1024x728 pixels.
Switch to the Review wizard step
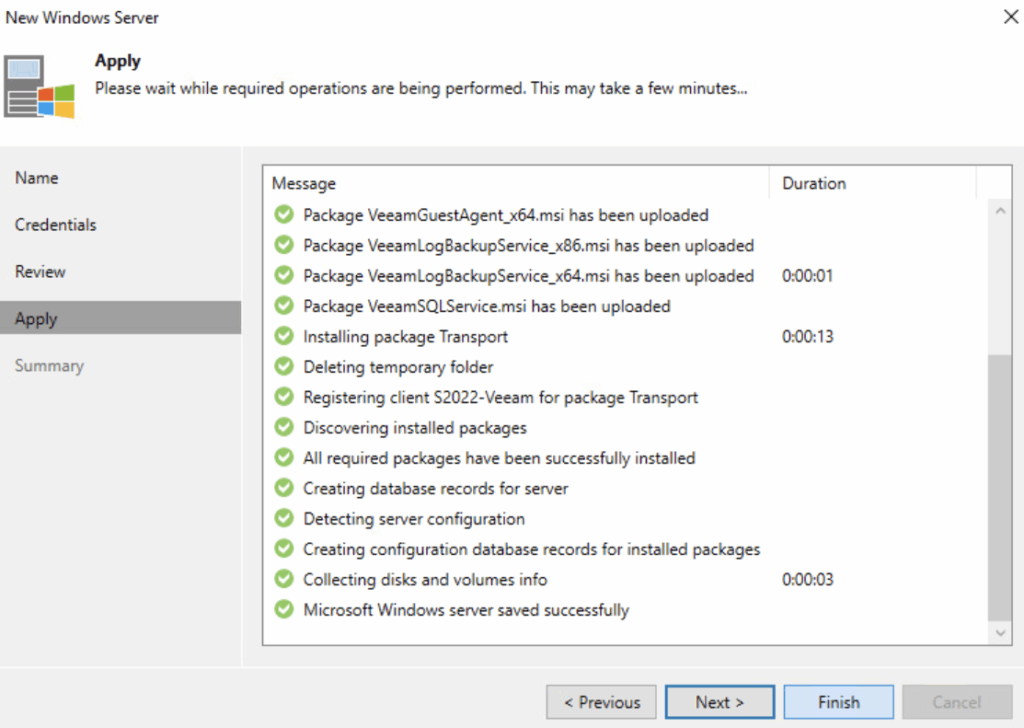pyautogui.click(x=121, y=272)
